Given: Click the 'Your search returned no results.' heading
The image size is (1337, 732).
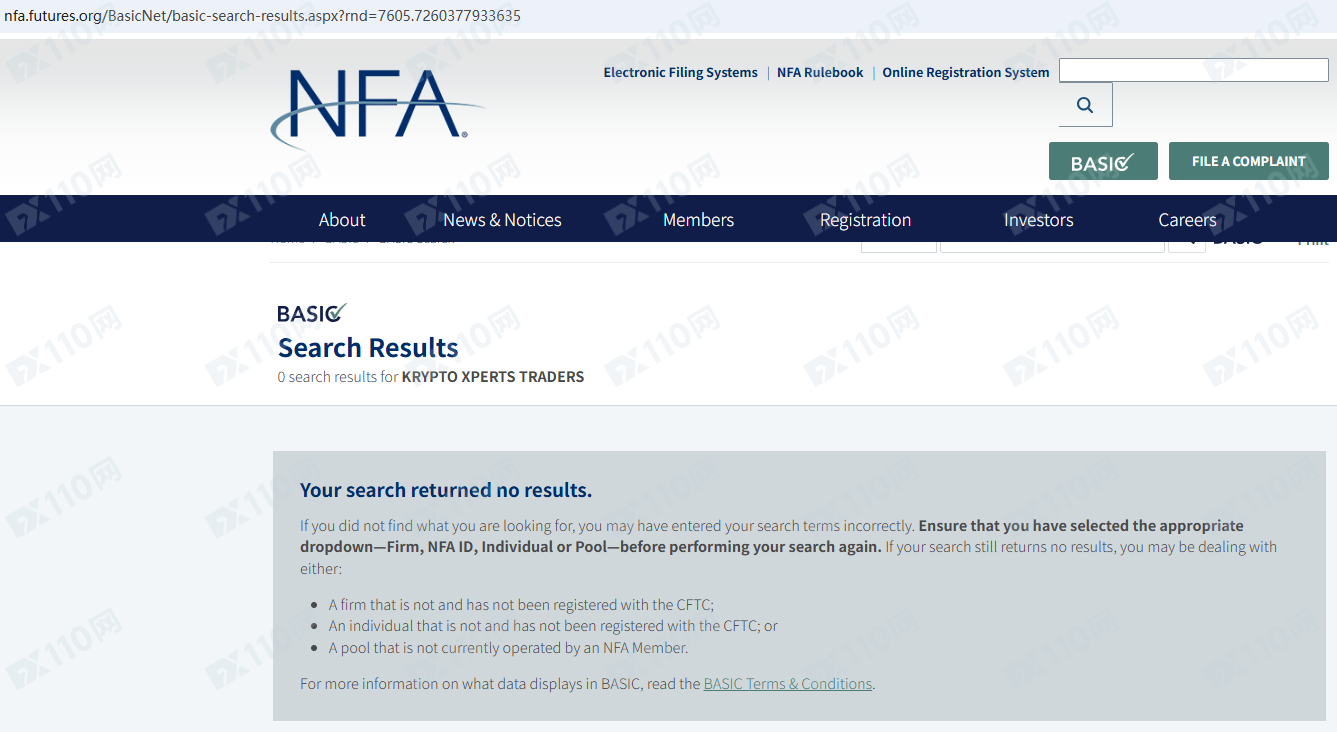Looking at the screenshot, I should pyautogui.click(x=446, y=490).
